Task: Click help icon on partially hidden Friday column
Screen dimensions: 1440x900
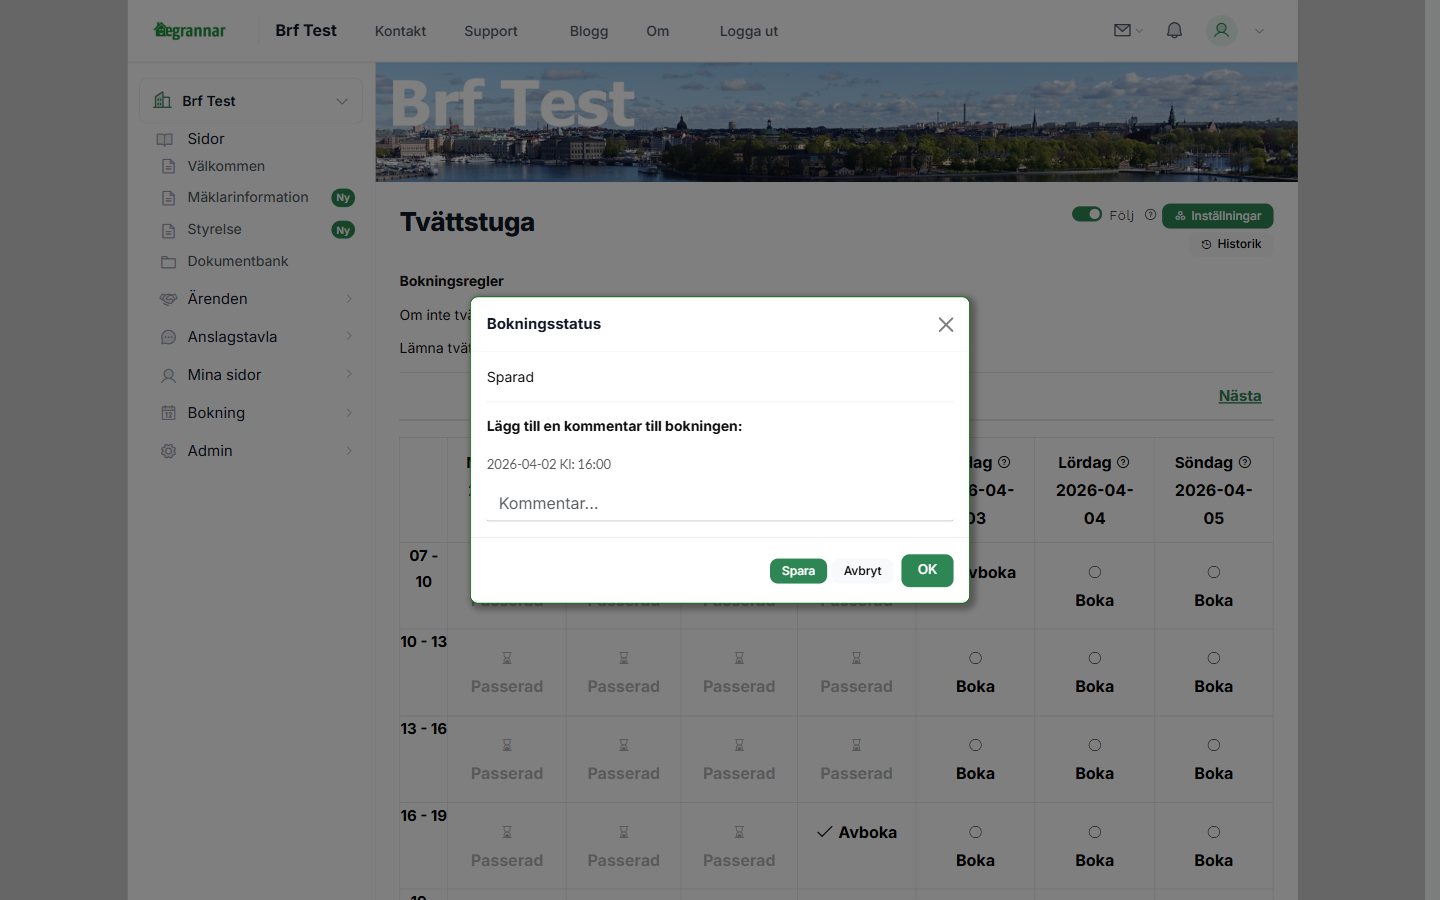Action: click(x=1004, y=462)
